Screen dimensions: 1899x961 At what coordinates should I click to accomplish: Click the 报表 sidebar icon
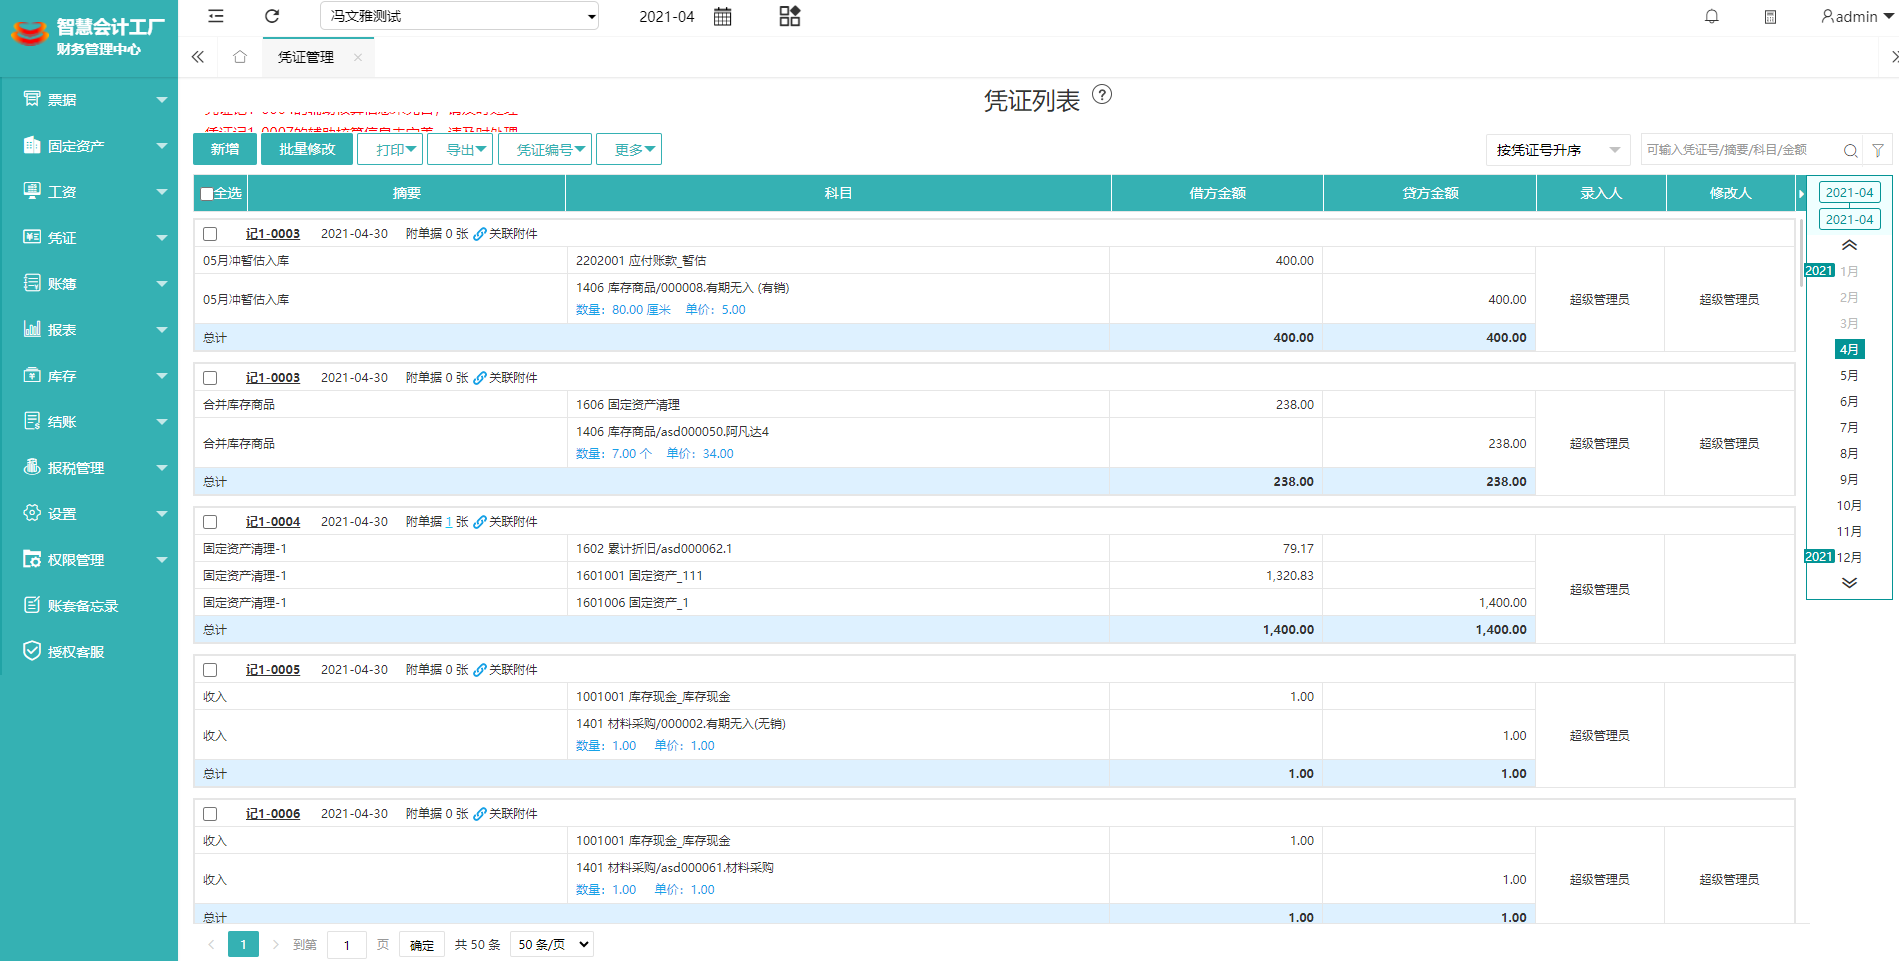tap(32, 329)
